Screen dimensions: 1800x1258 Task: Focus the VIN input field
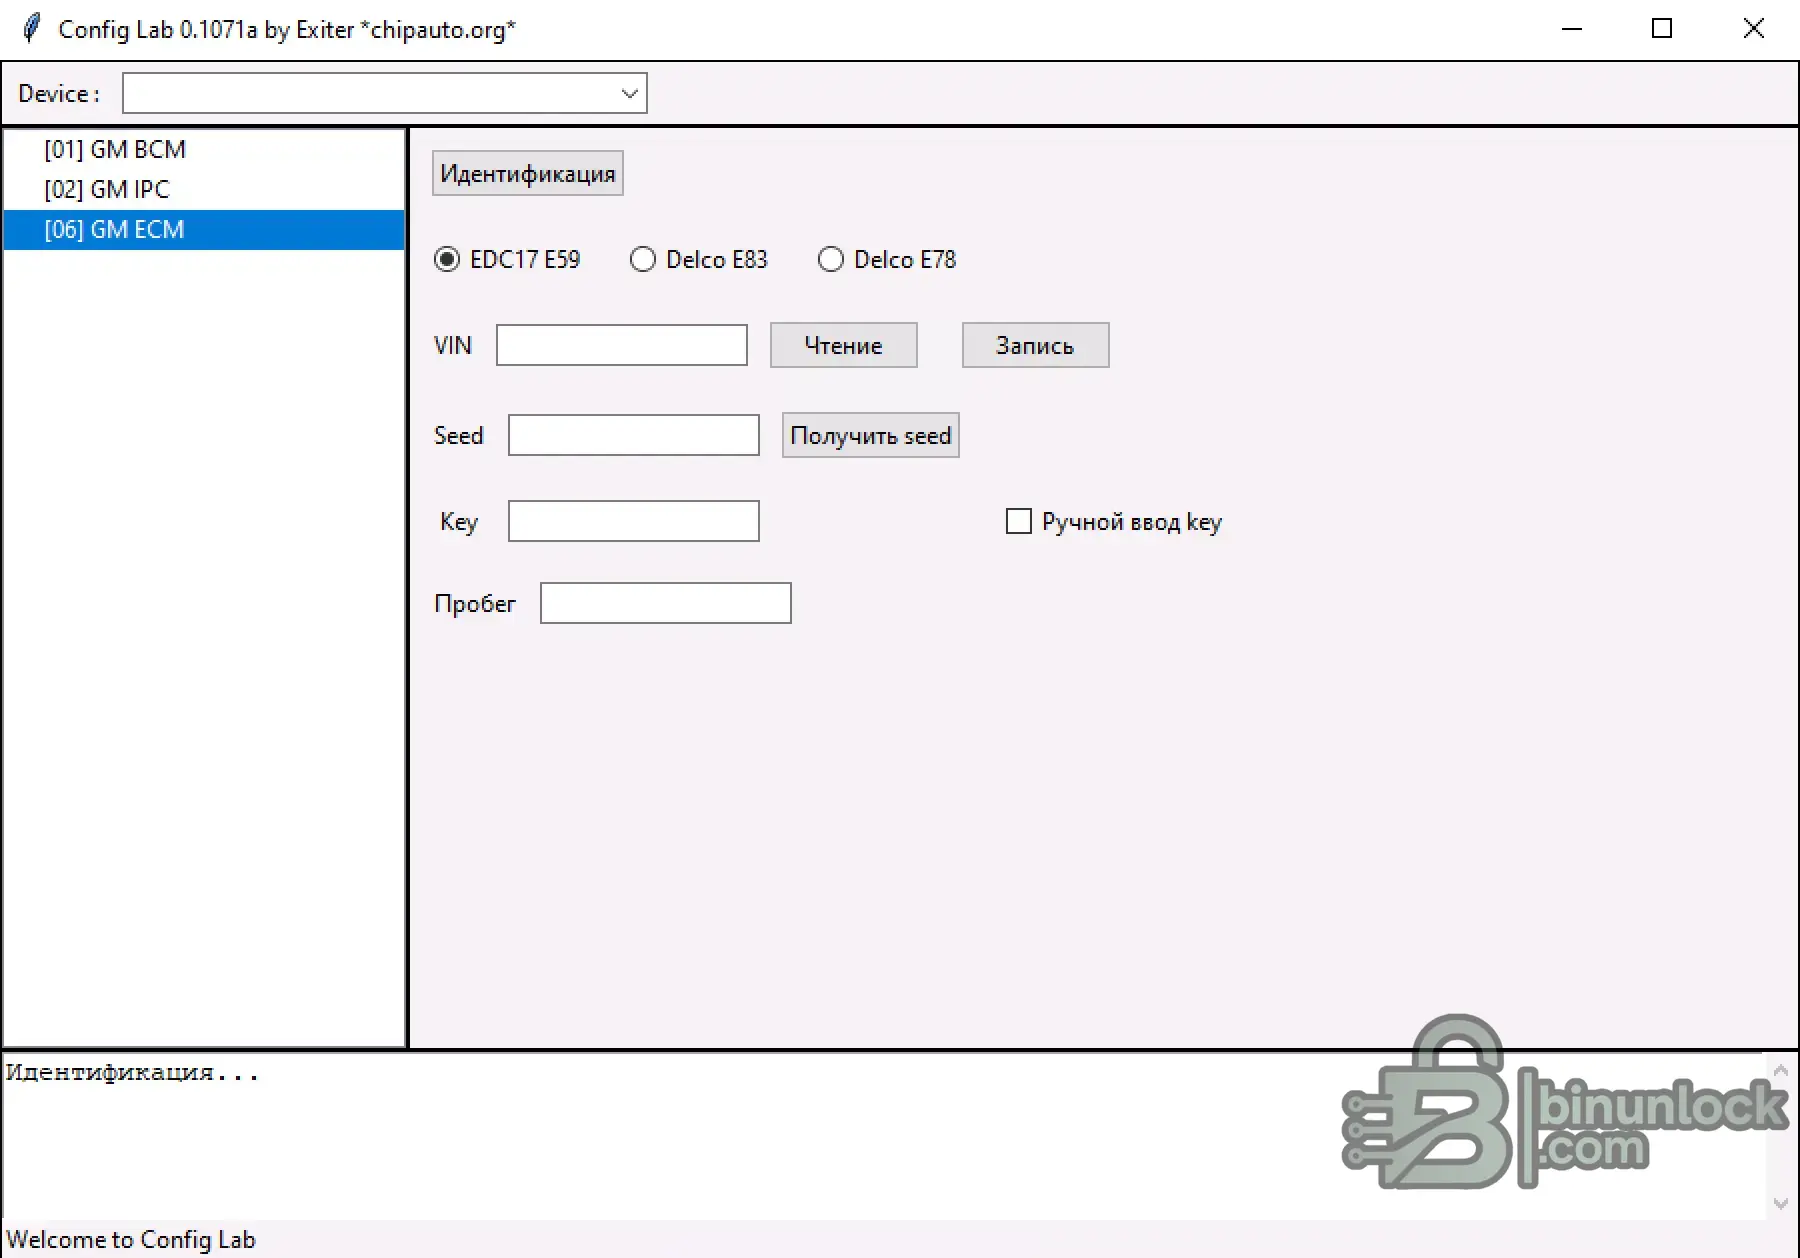coord(622,345)
